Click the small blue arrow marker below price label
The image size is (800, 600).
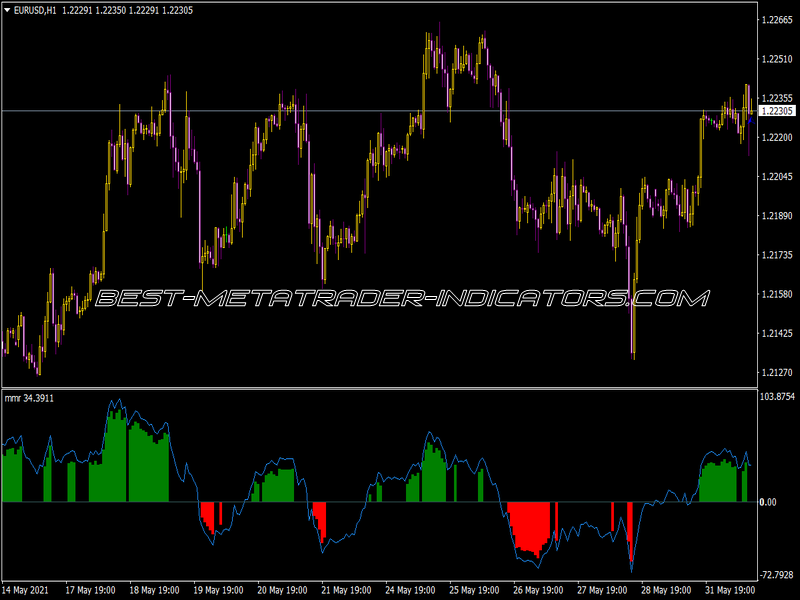pyautogui.click(x=751, y=120)
